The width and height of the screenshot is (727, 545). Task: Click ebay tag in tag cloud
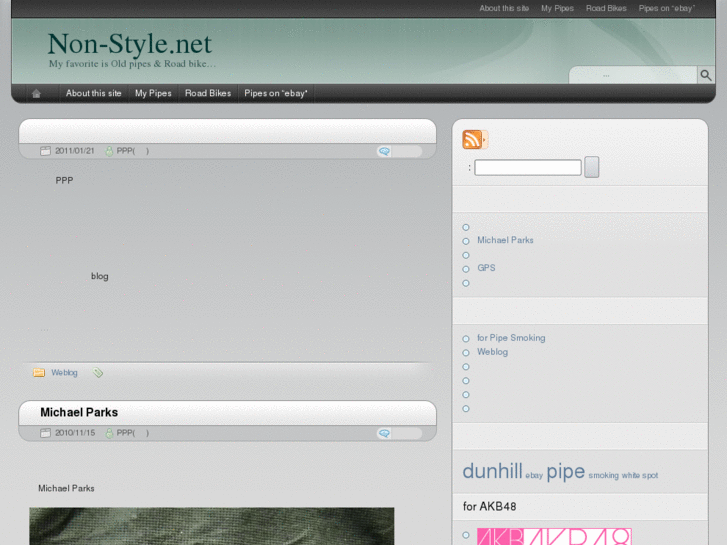[534, 475]
